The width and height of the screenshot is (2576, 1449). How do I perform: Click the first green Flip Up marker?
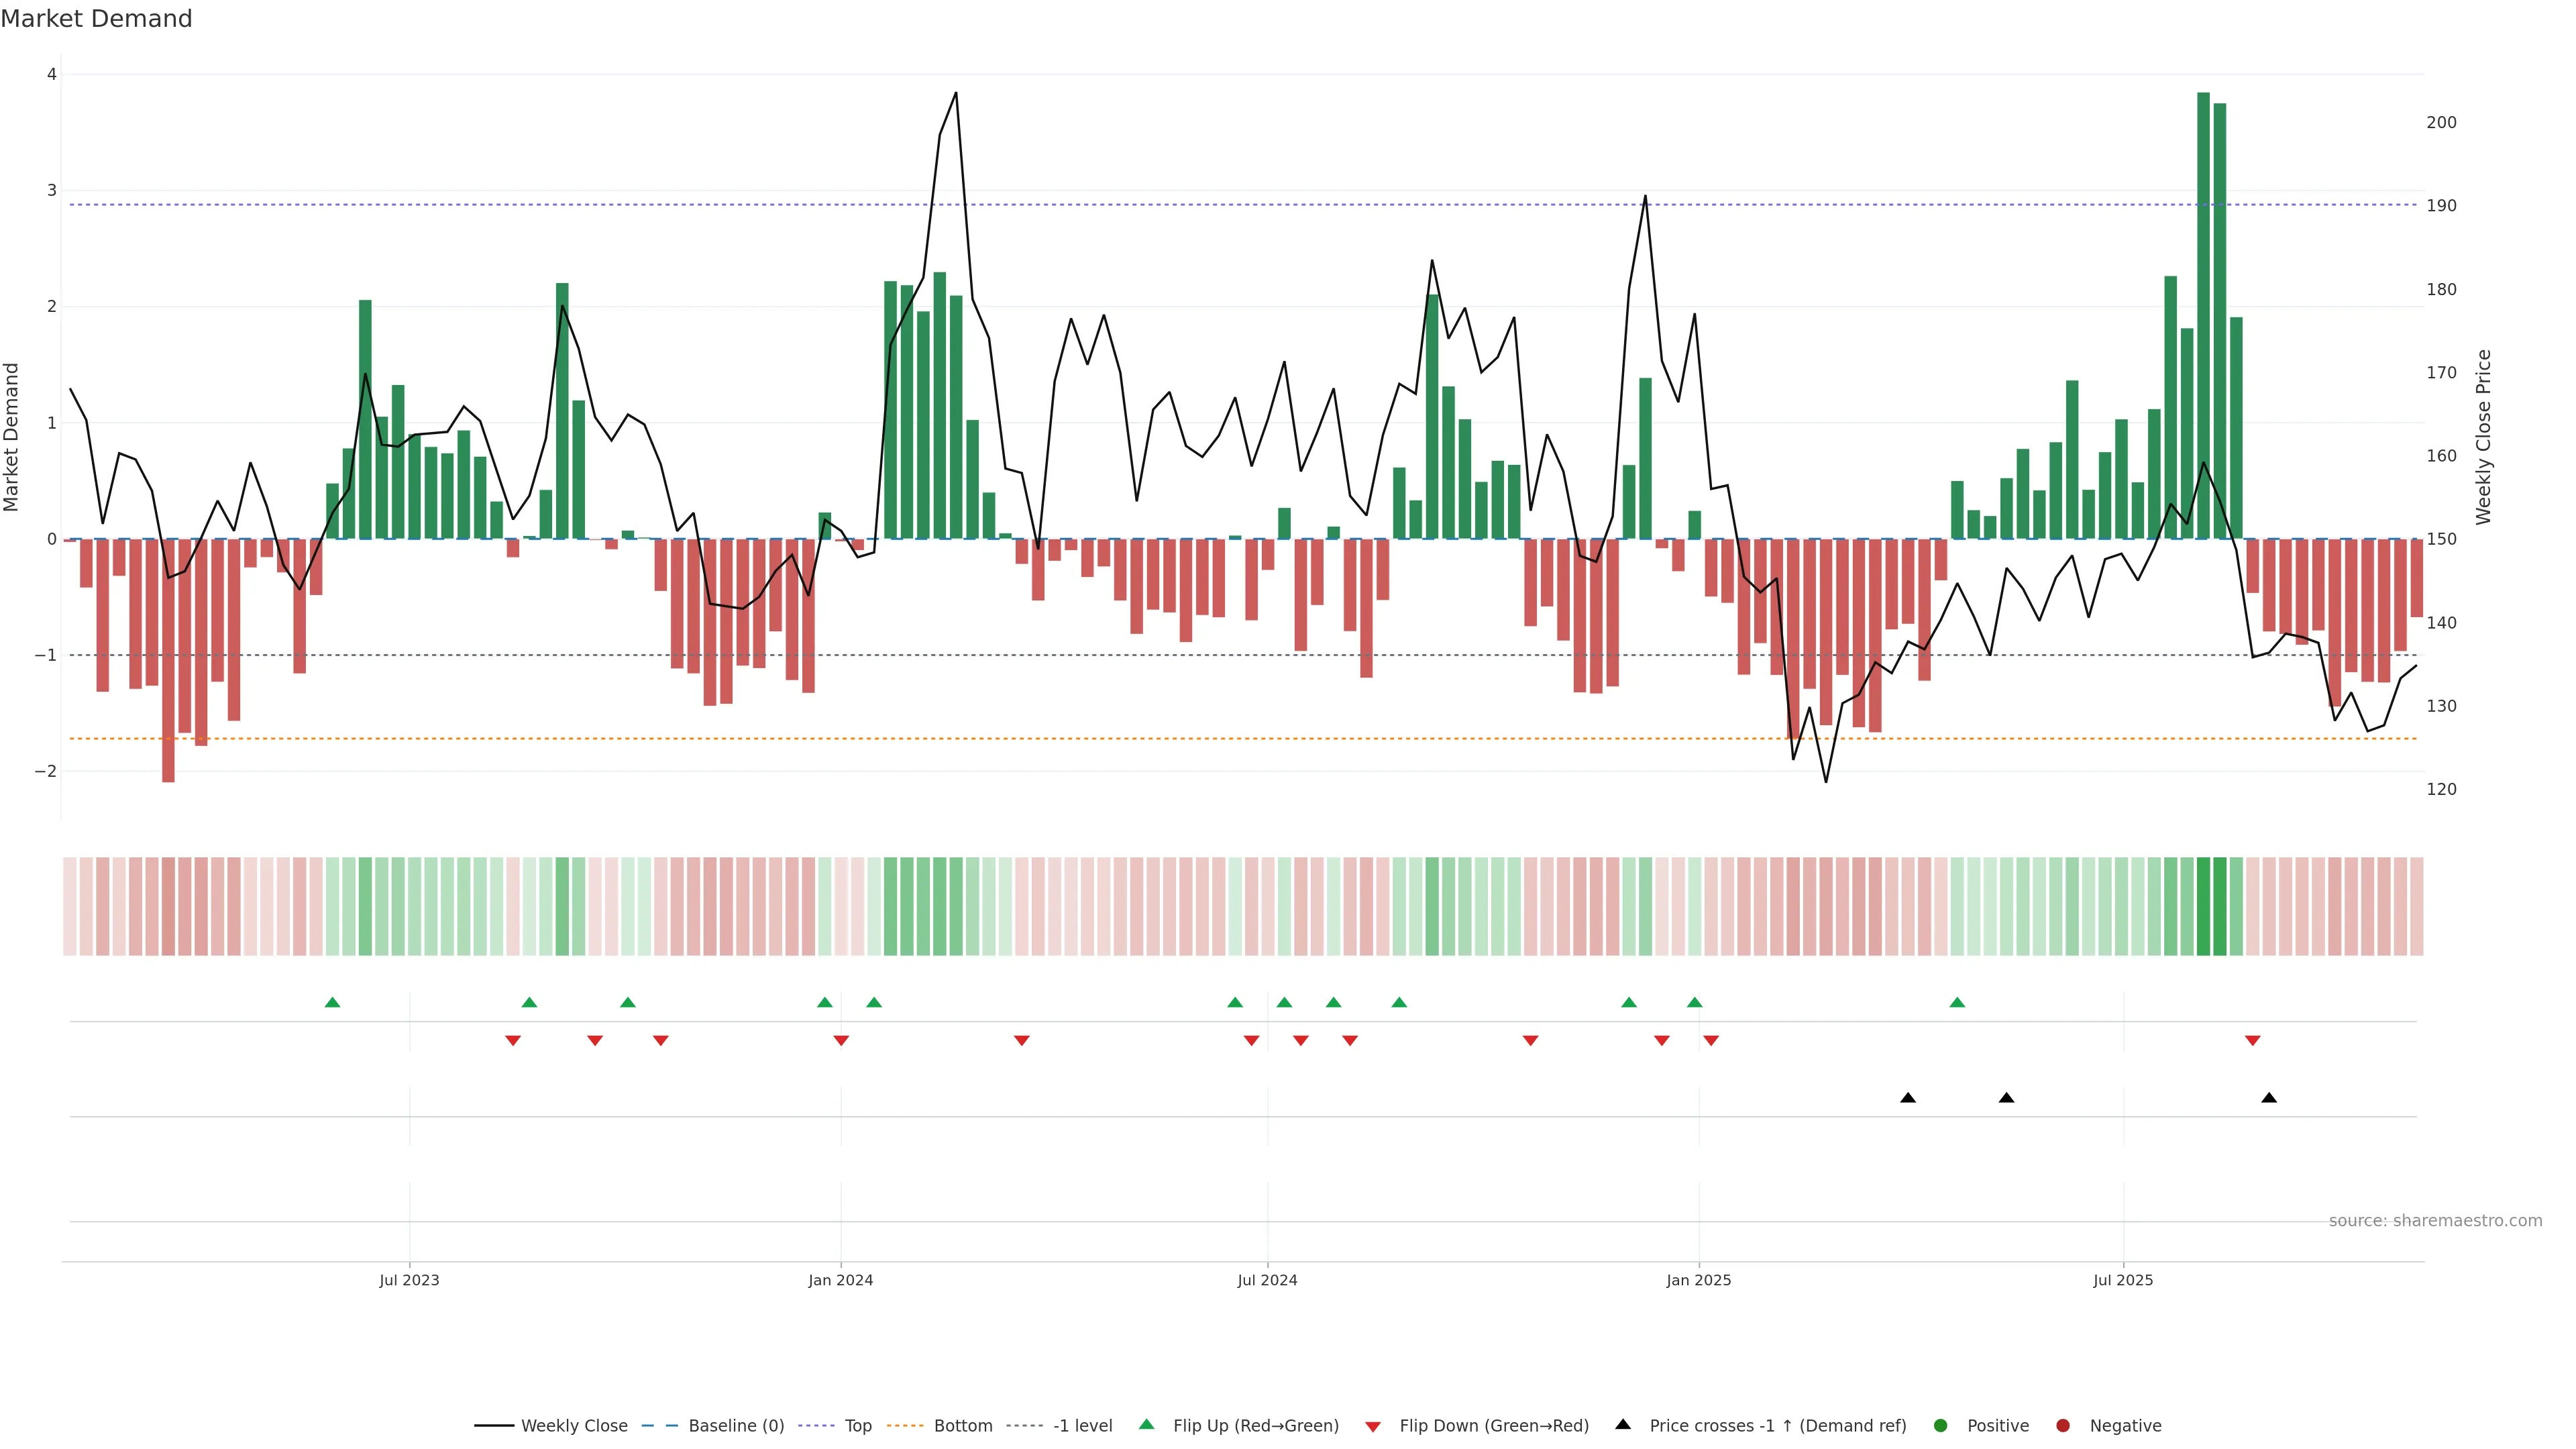333,1002
